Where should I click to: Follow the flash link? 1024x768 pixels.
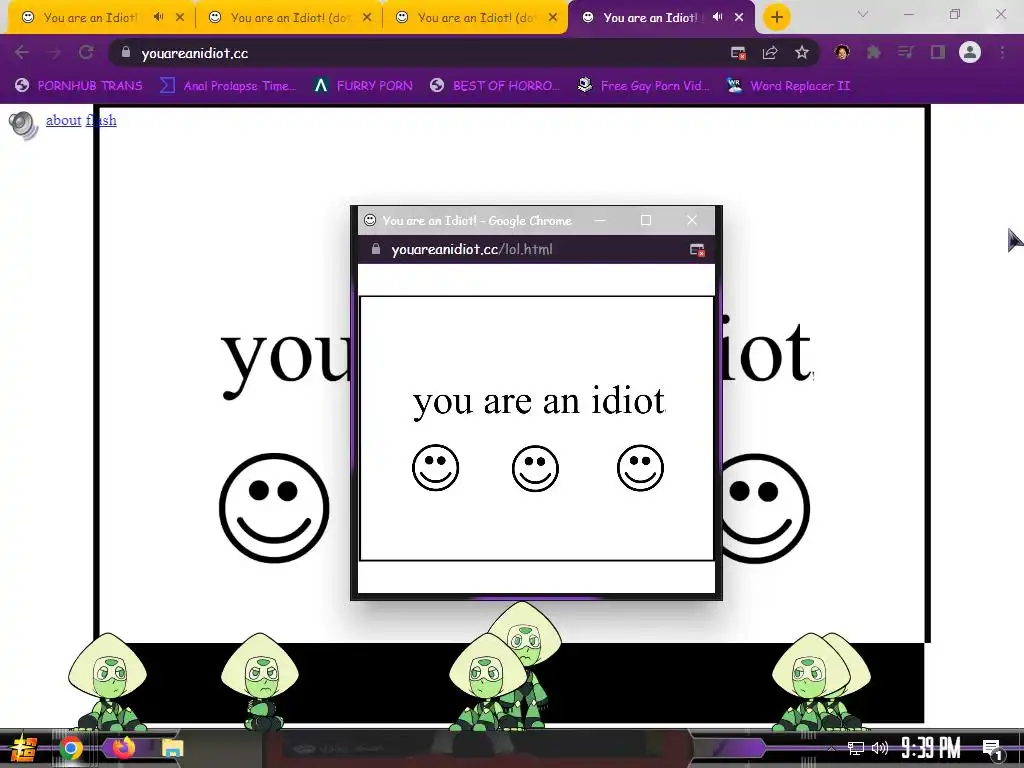point(101,120)
